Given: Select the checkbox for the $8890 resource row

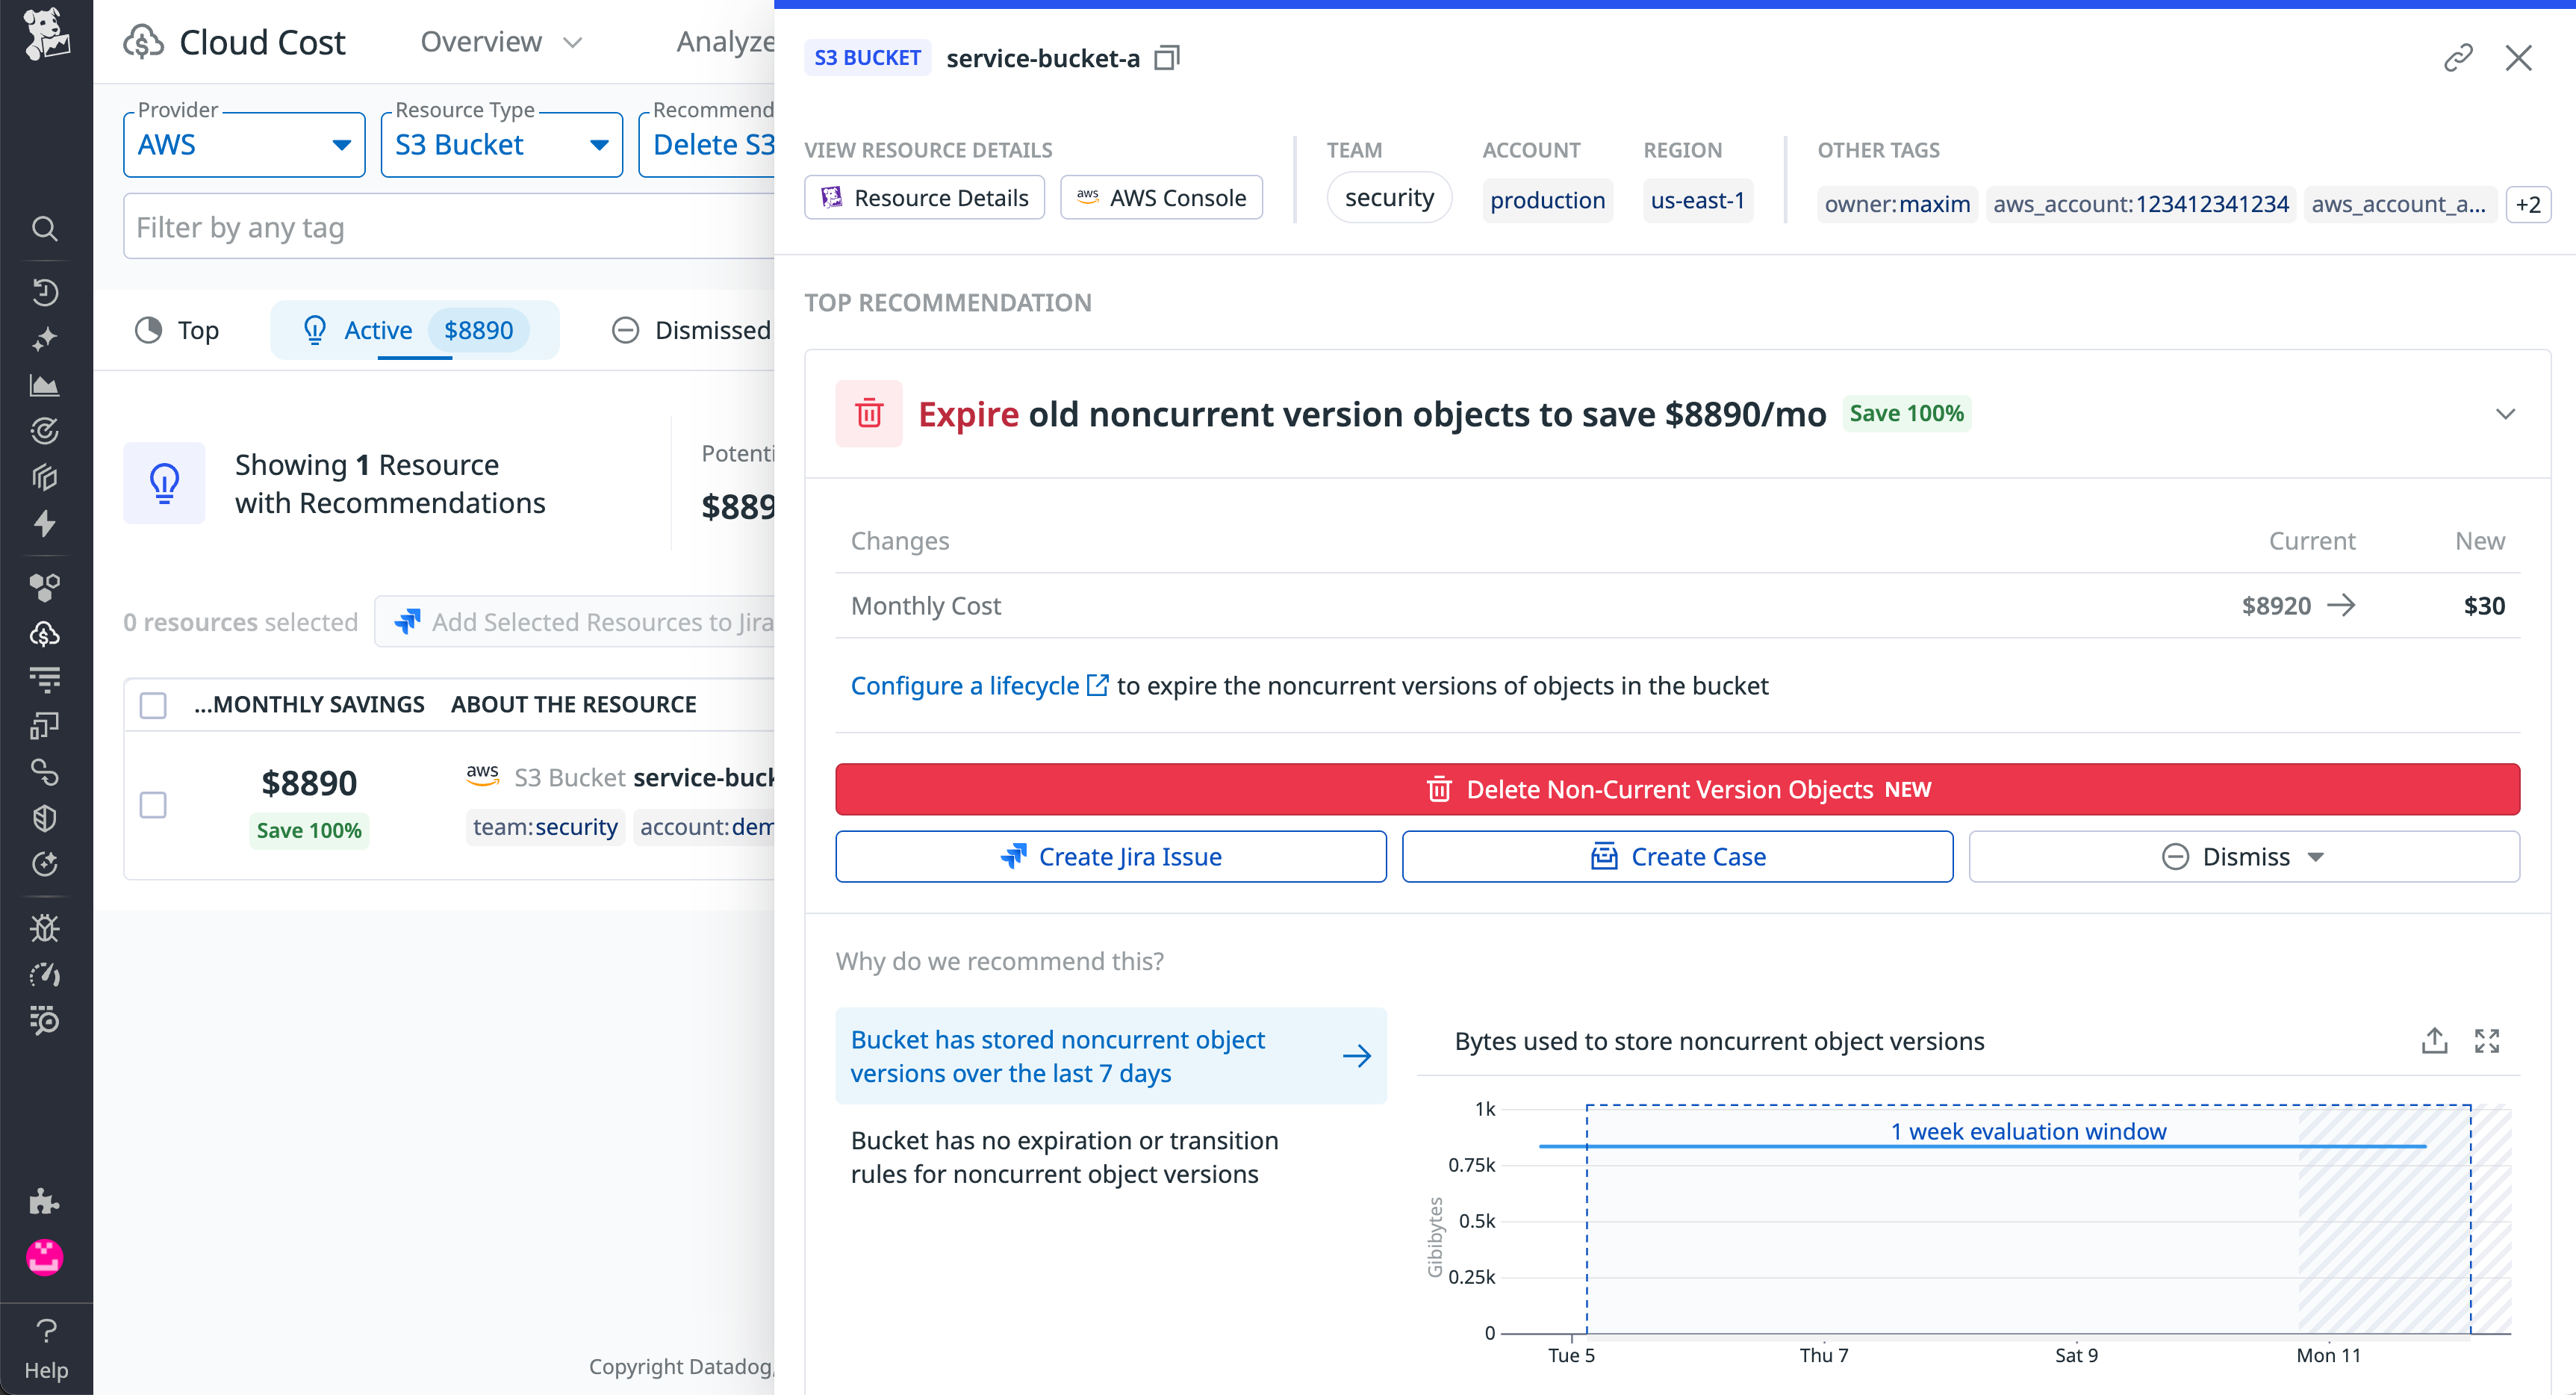Looking at the screenshot, I should coord(152,804).
